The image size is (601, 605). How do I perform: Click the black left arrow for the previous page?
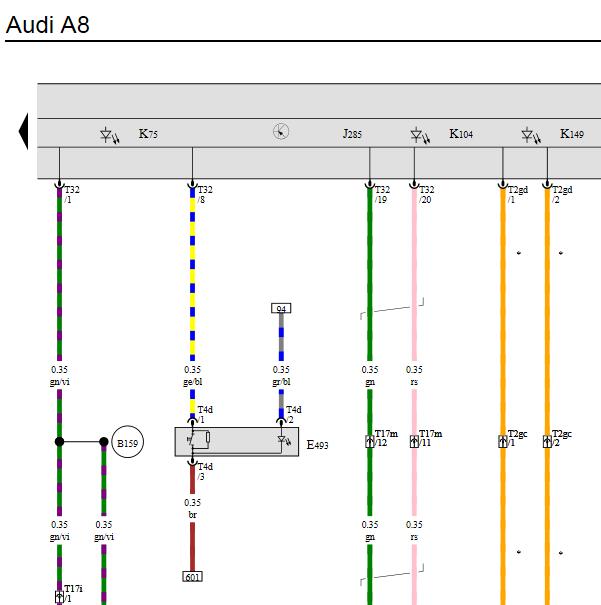[24, 131]
